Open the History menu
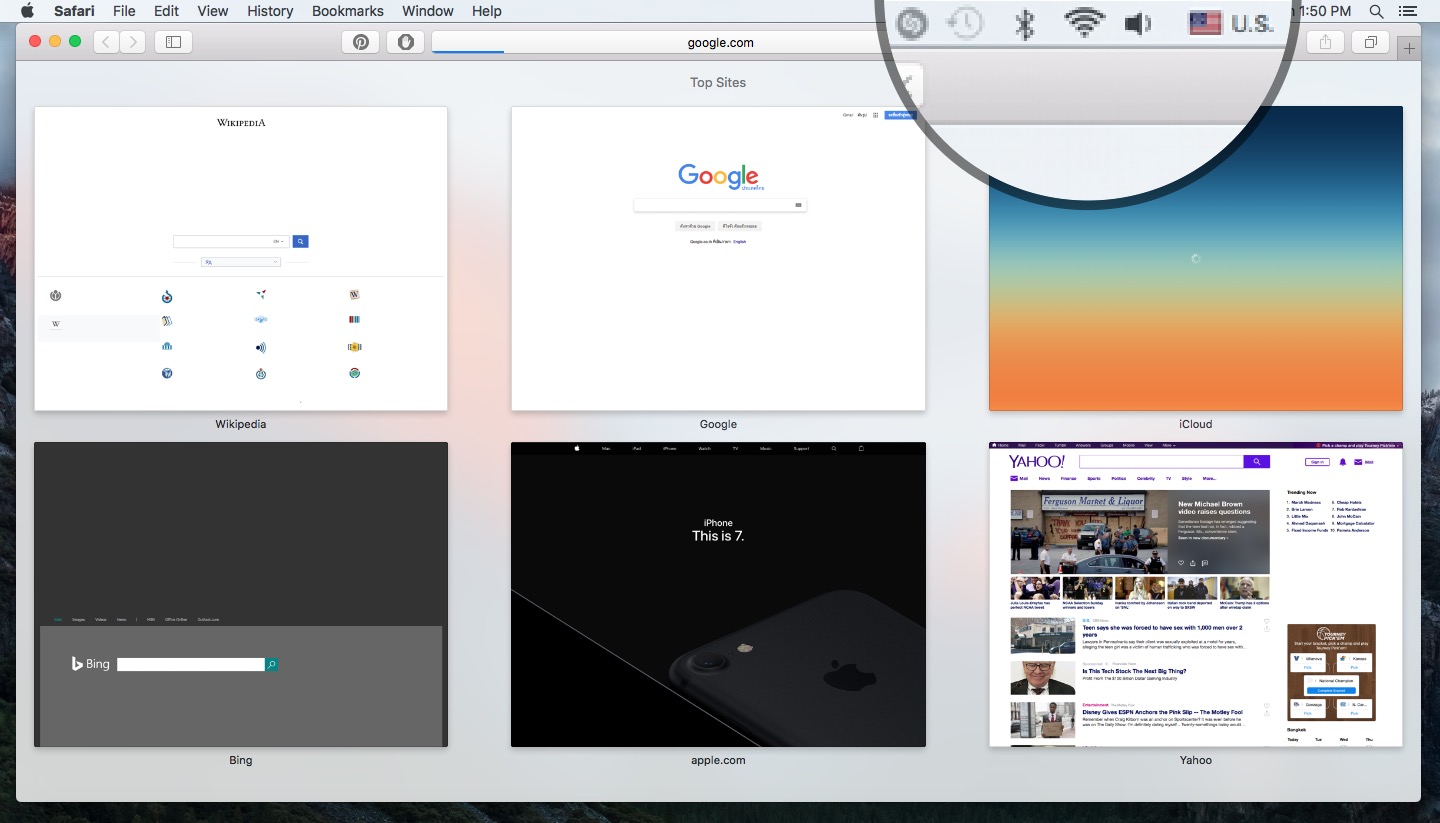The image size is (1440, 823). click(x=270, y=11)
